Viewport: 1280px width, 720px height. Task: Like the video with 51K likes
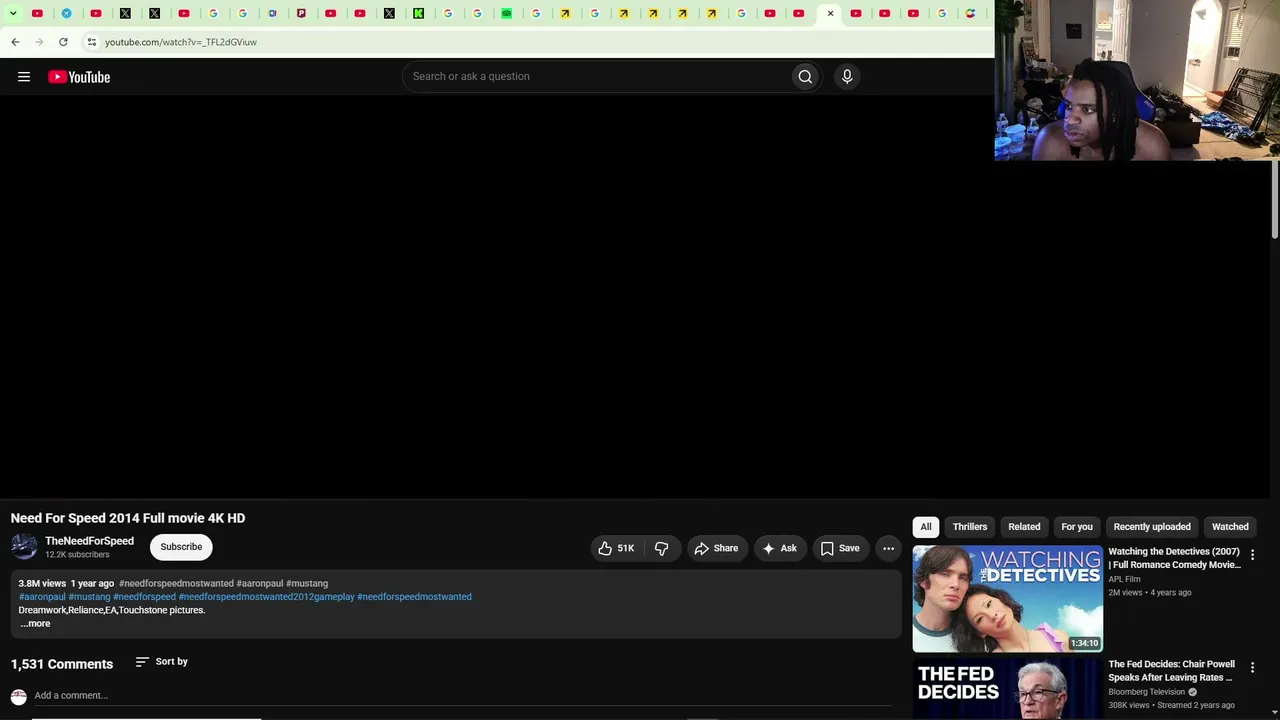616,548
